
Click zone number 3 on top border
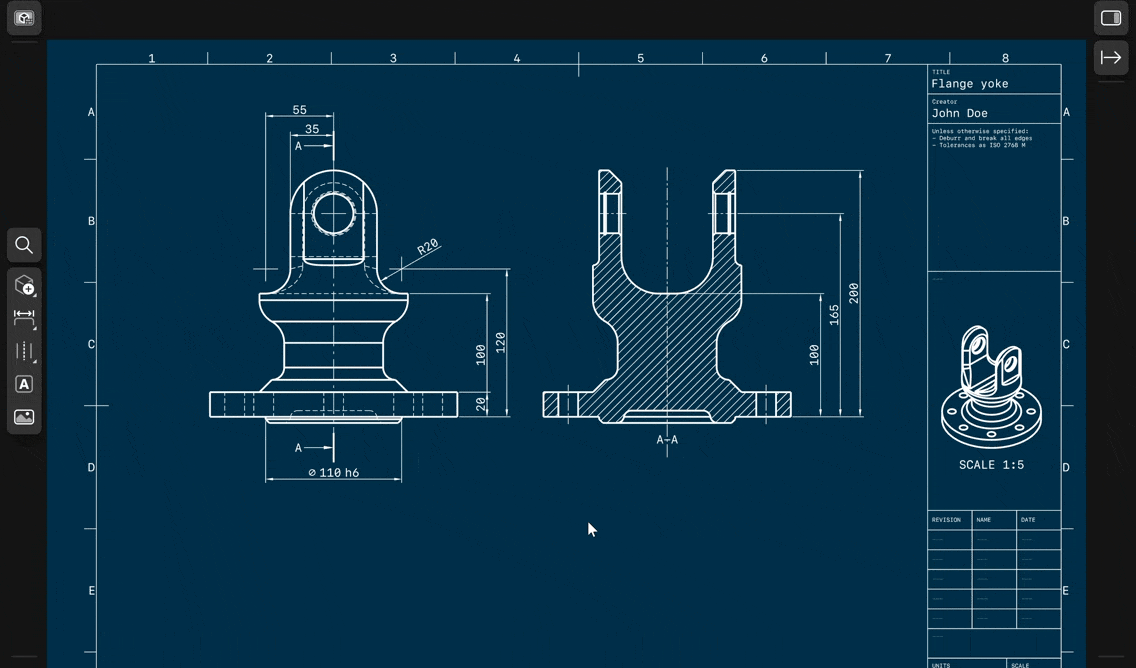coord(393,58)
